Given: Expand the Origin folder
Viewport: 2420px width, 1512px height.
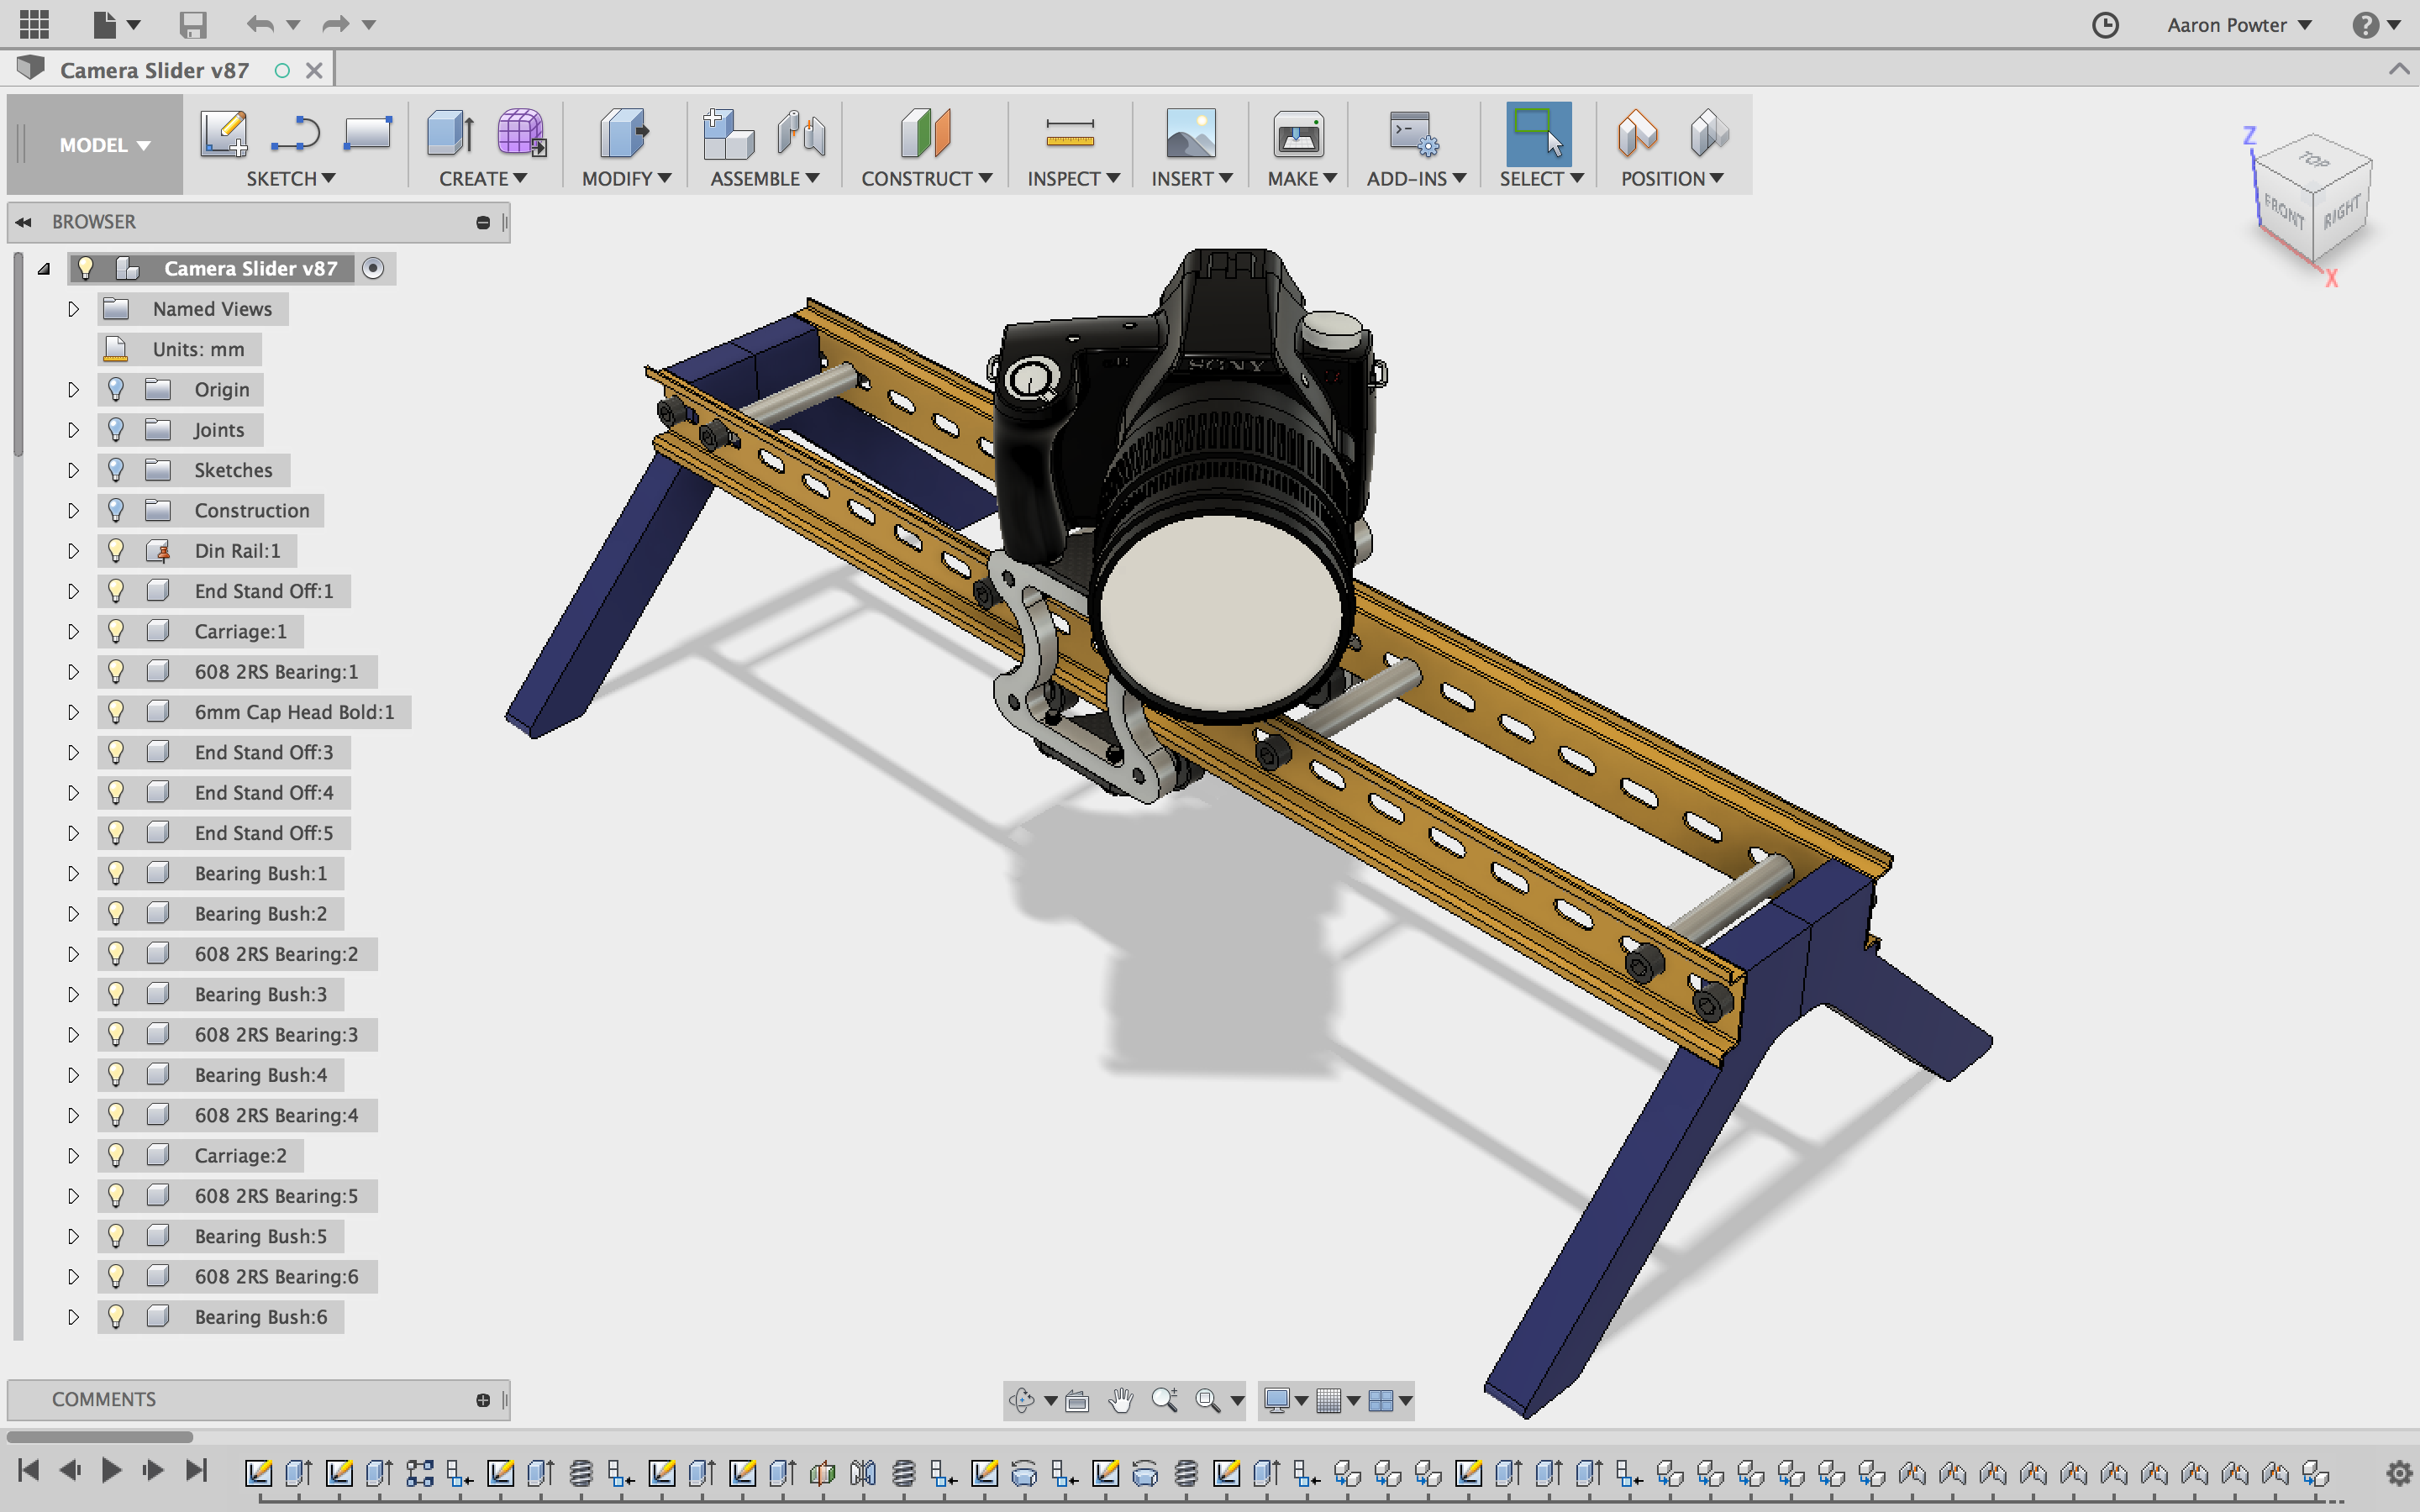Looking at the screenshot, I should tap(71, 388).
